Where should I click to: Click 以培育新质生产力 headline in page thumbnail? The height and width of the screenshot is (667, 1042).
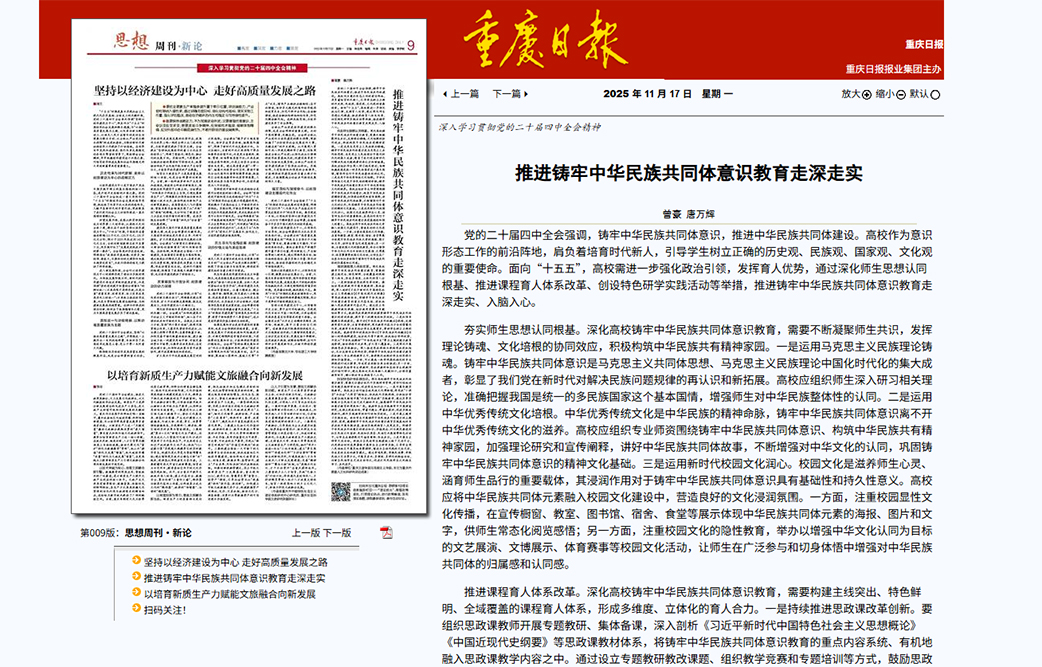click(205, 374)
